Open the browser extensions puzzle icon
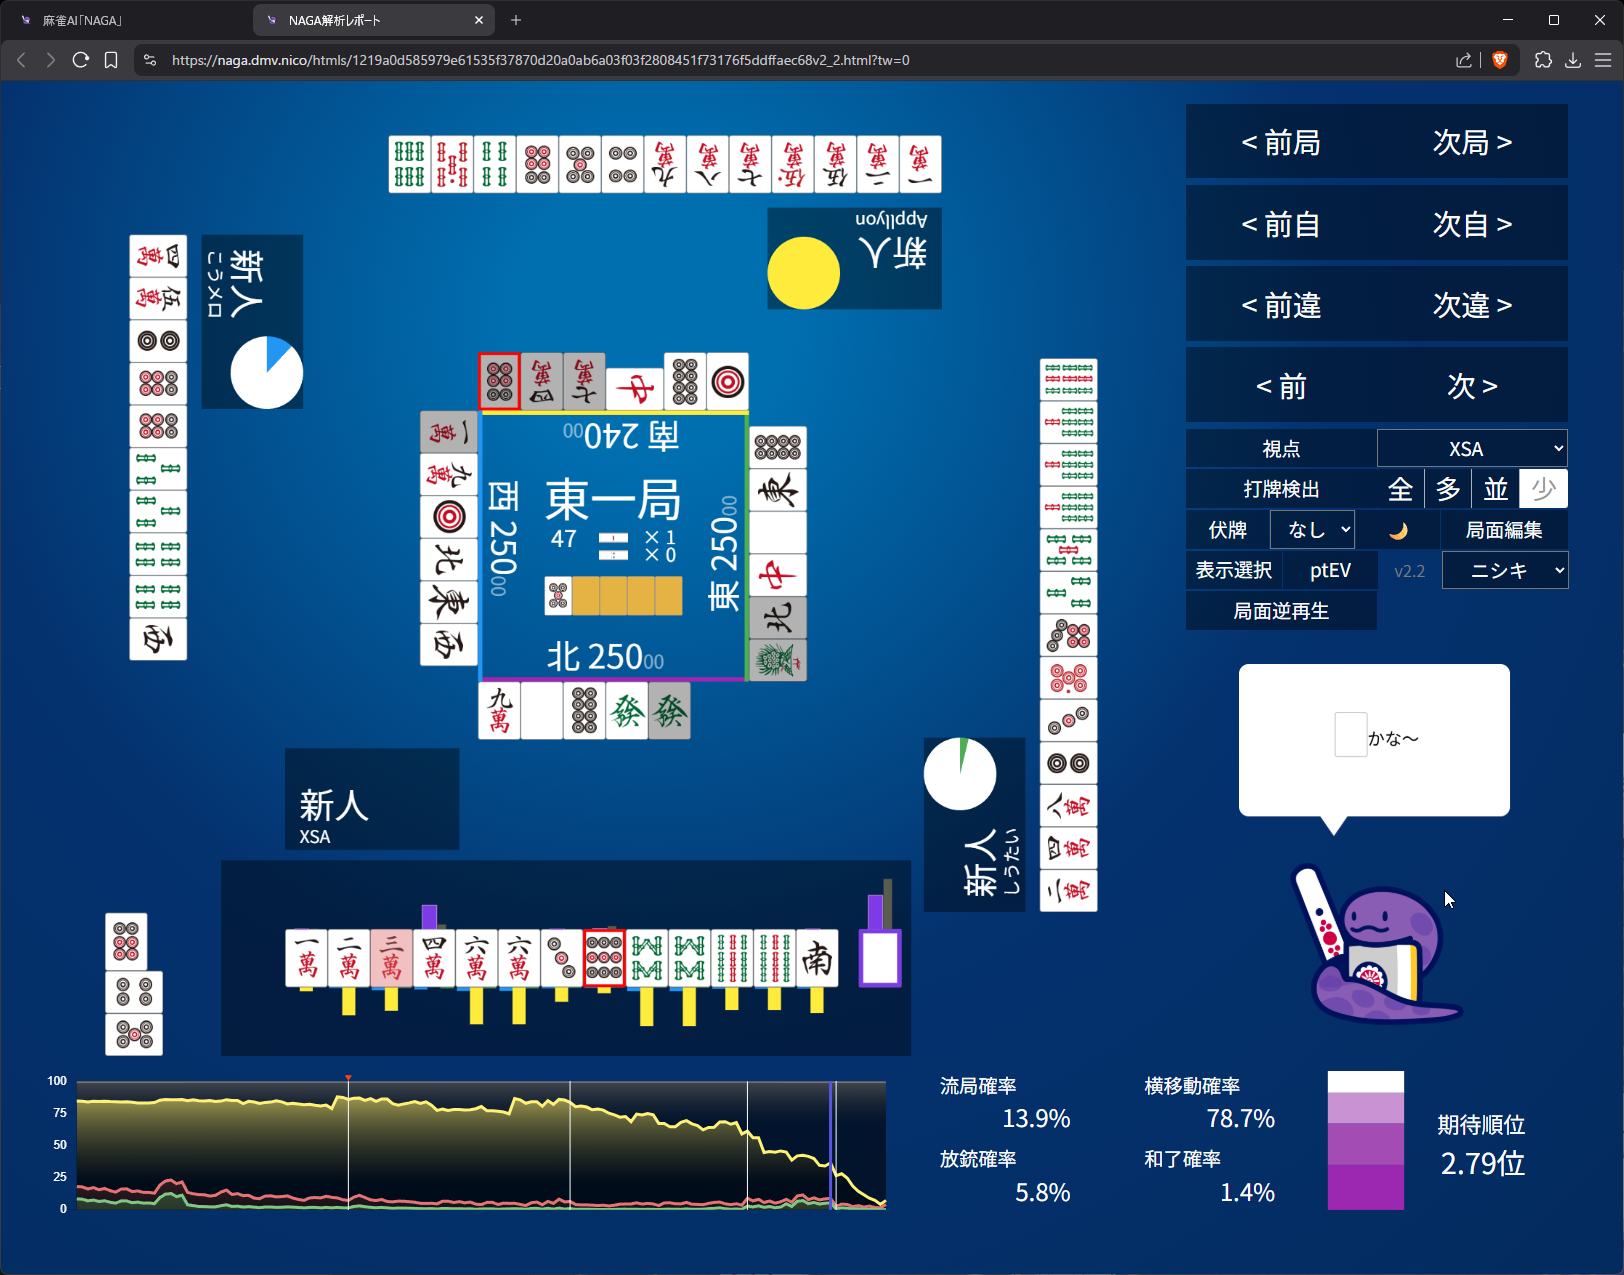The image size is (1624, 1275). pyautogui.click(x=1543, y=60)
